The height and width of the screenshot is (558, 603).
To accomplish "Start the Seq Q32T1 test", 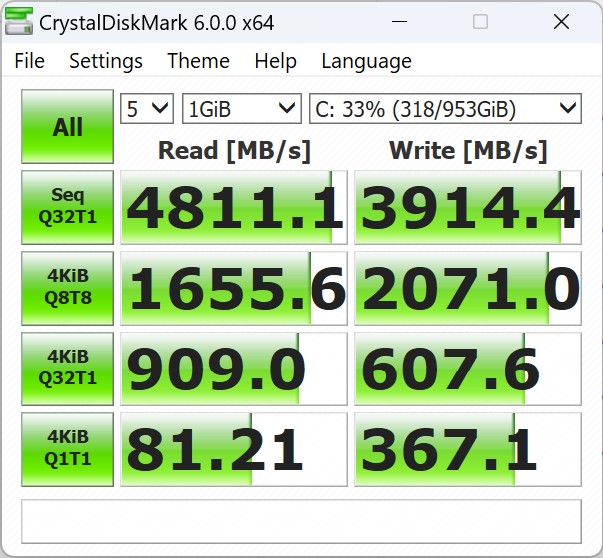I will pos(68,207).
